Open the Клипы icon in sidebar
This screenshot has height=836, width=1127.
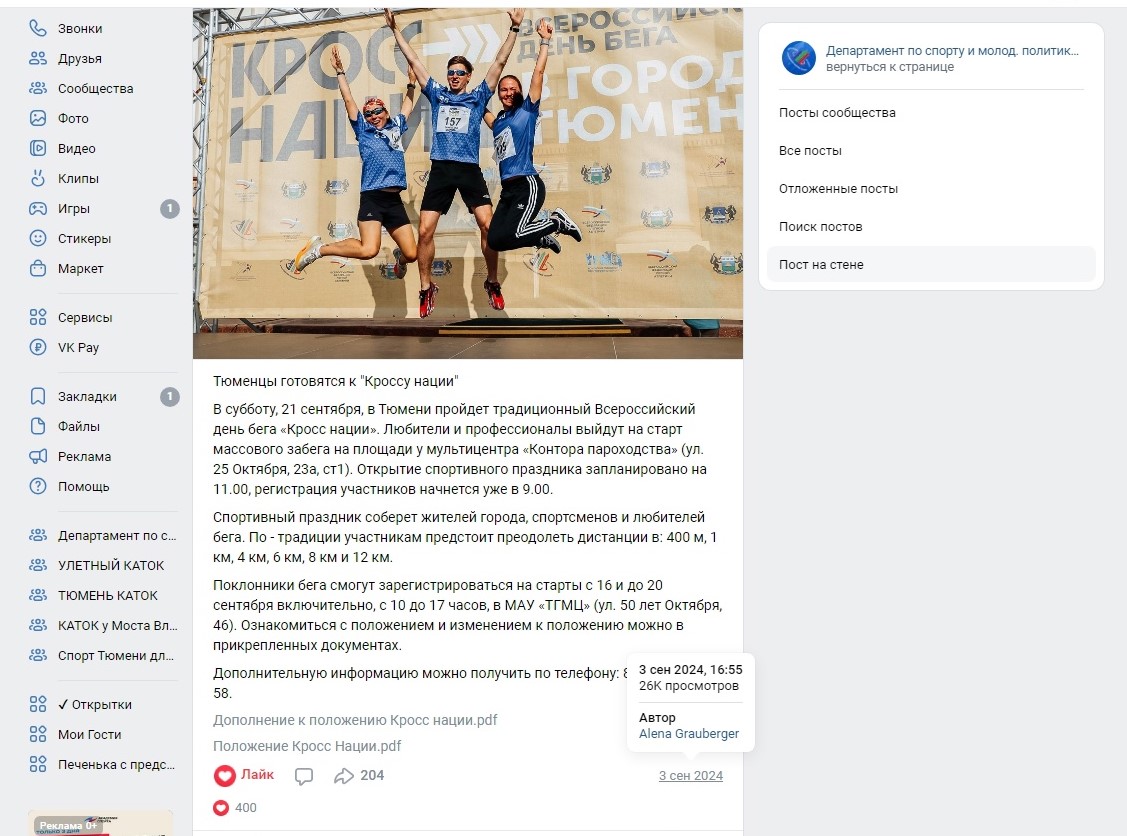(x=37, y=178)
